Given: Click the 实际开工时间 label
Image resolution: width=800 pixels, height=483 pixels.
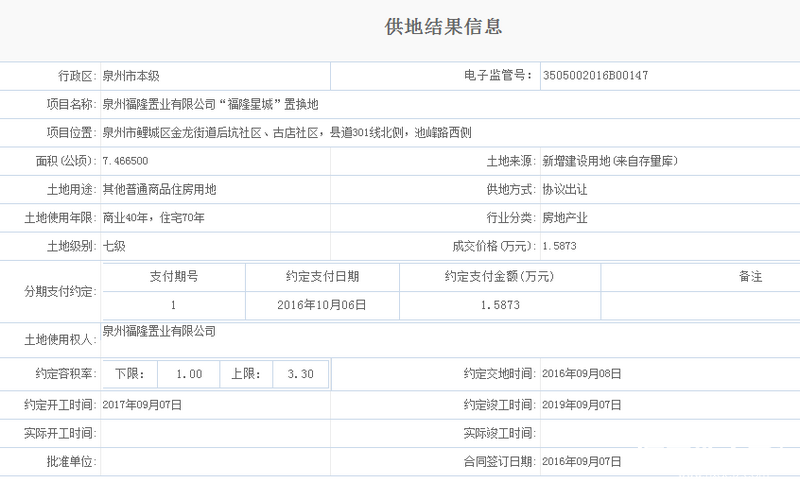Looking at the screenshot, I should coord(60,434).
